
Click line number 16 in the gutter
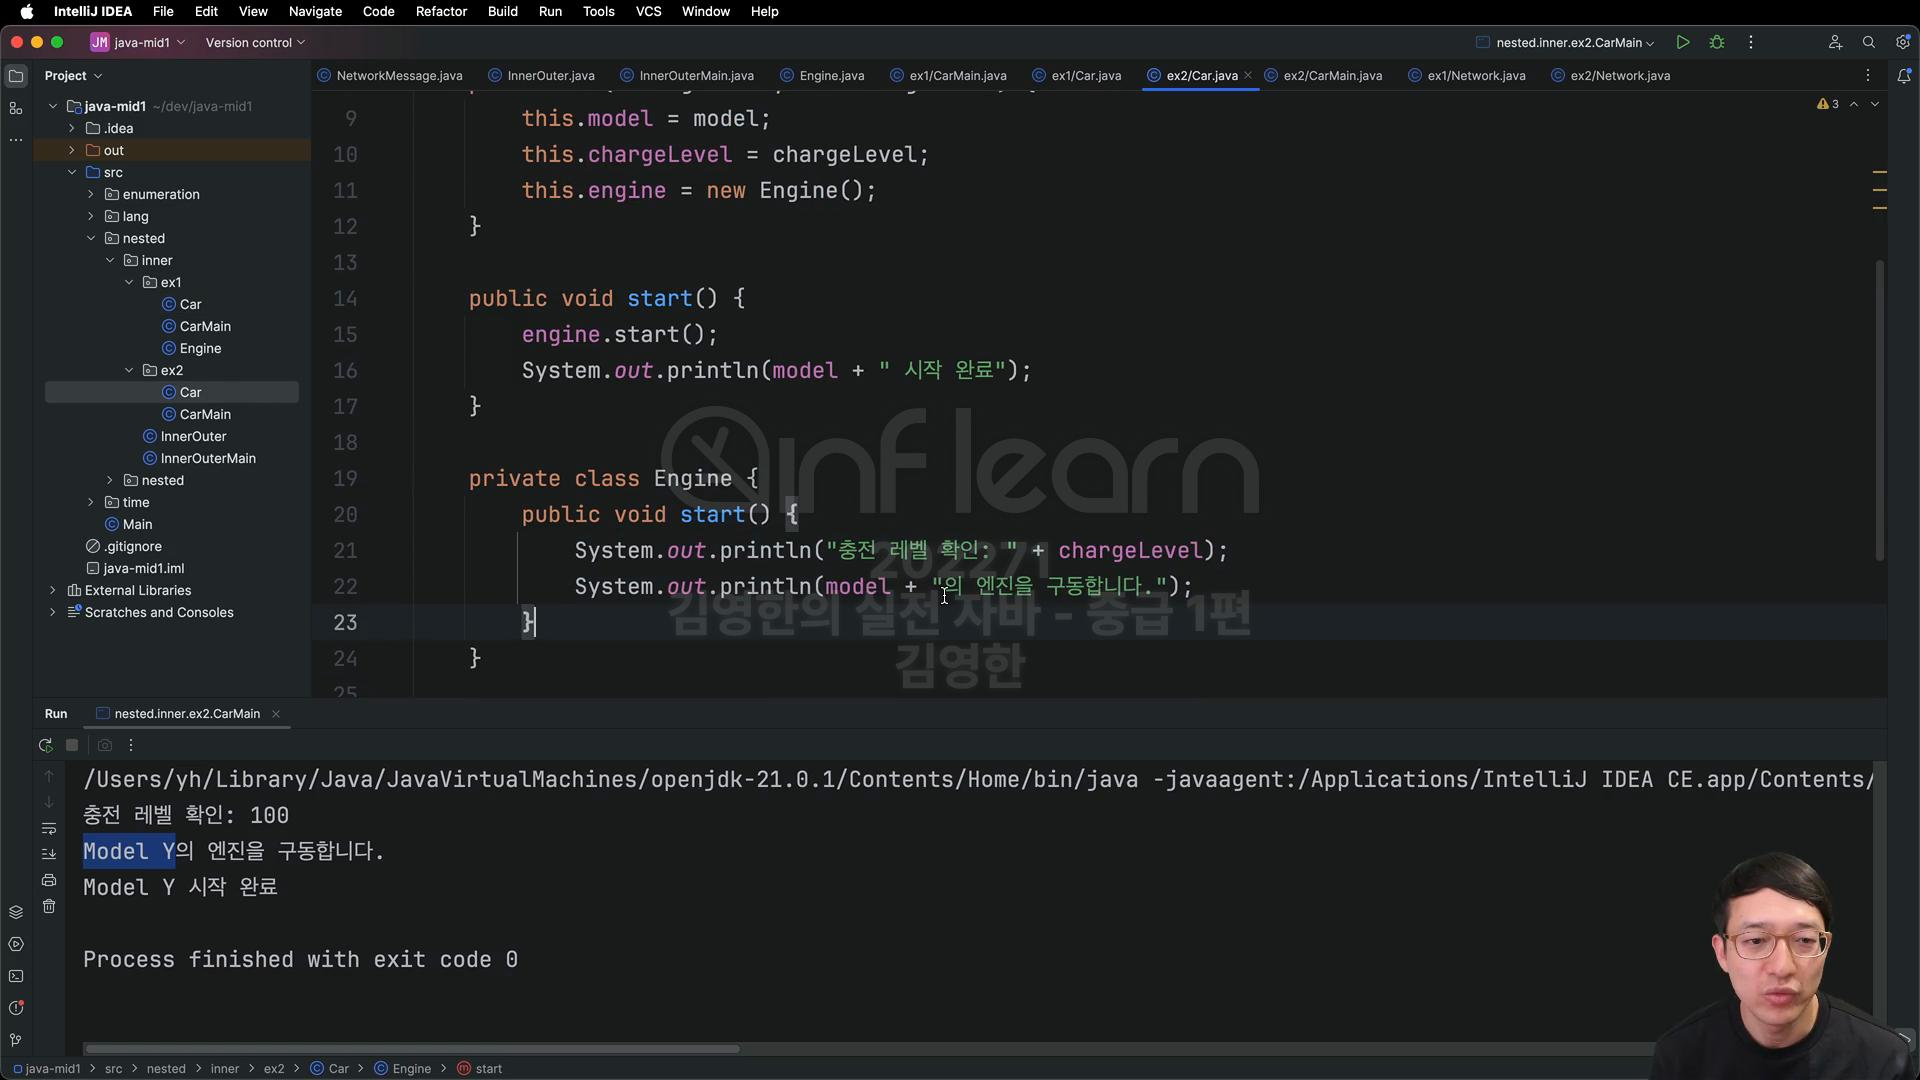click(345, 370)
